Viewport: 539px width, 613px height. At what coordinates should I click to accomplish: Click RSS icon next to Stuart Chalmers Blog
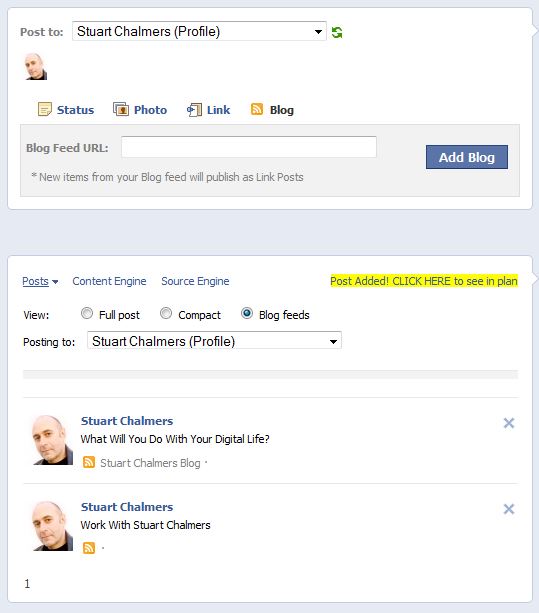pyautogui.click(x=89, y=462)
